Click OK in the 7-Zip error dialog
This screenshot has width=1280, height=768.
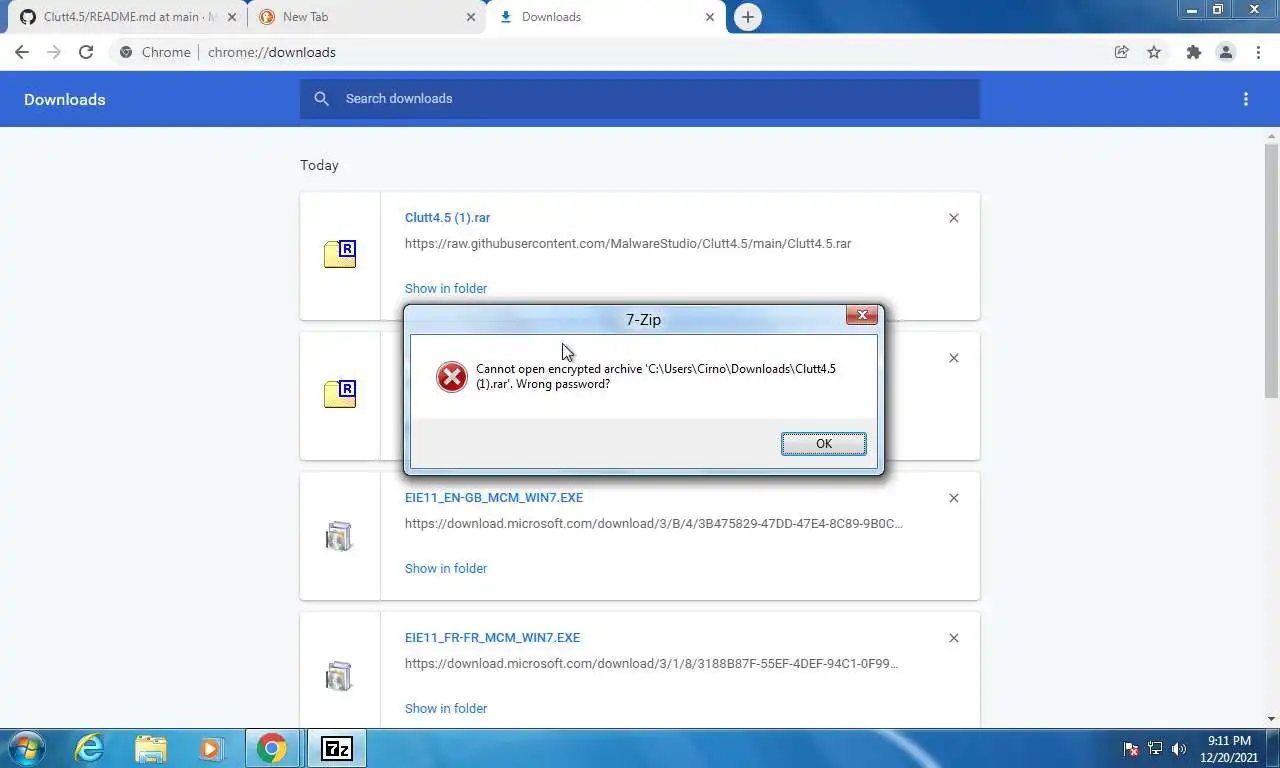(823, 444)
